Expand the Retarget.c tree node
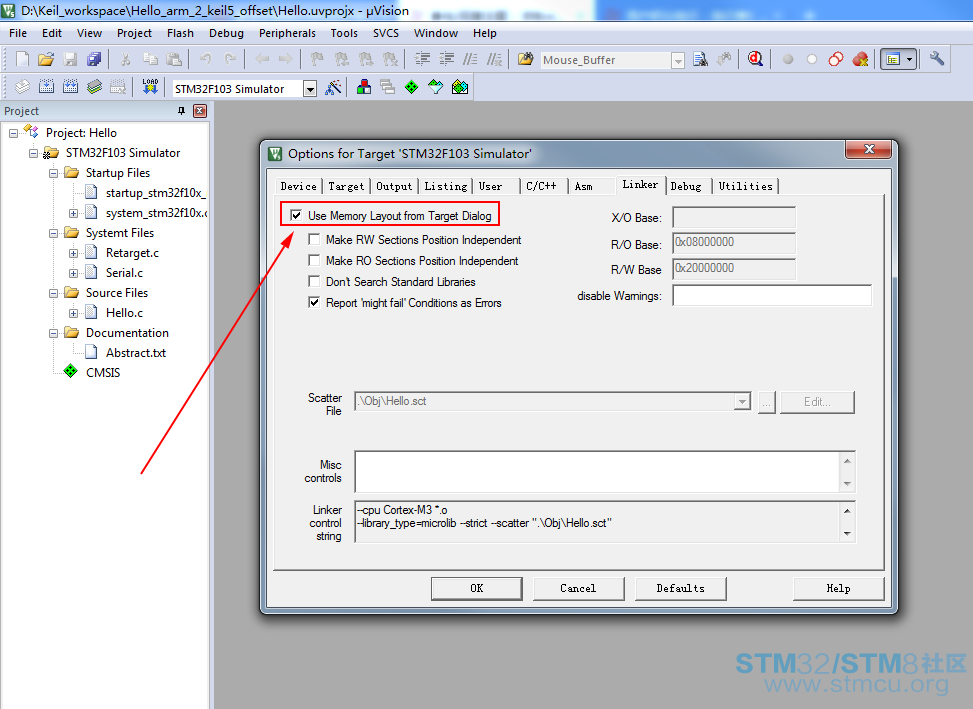The height and width of the screenshot is (709, 973). tap(73, 253)
